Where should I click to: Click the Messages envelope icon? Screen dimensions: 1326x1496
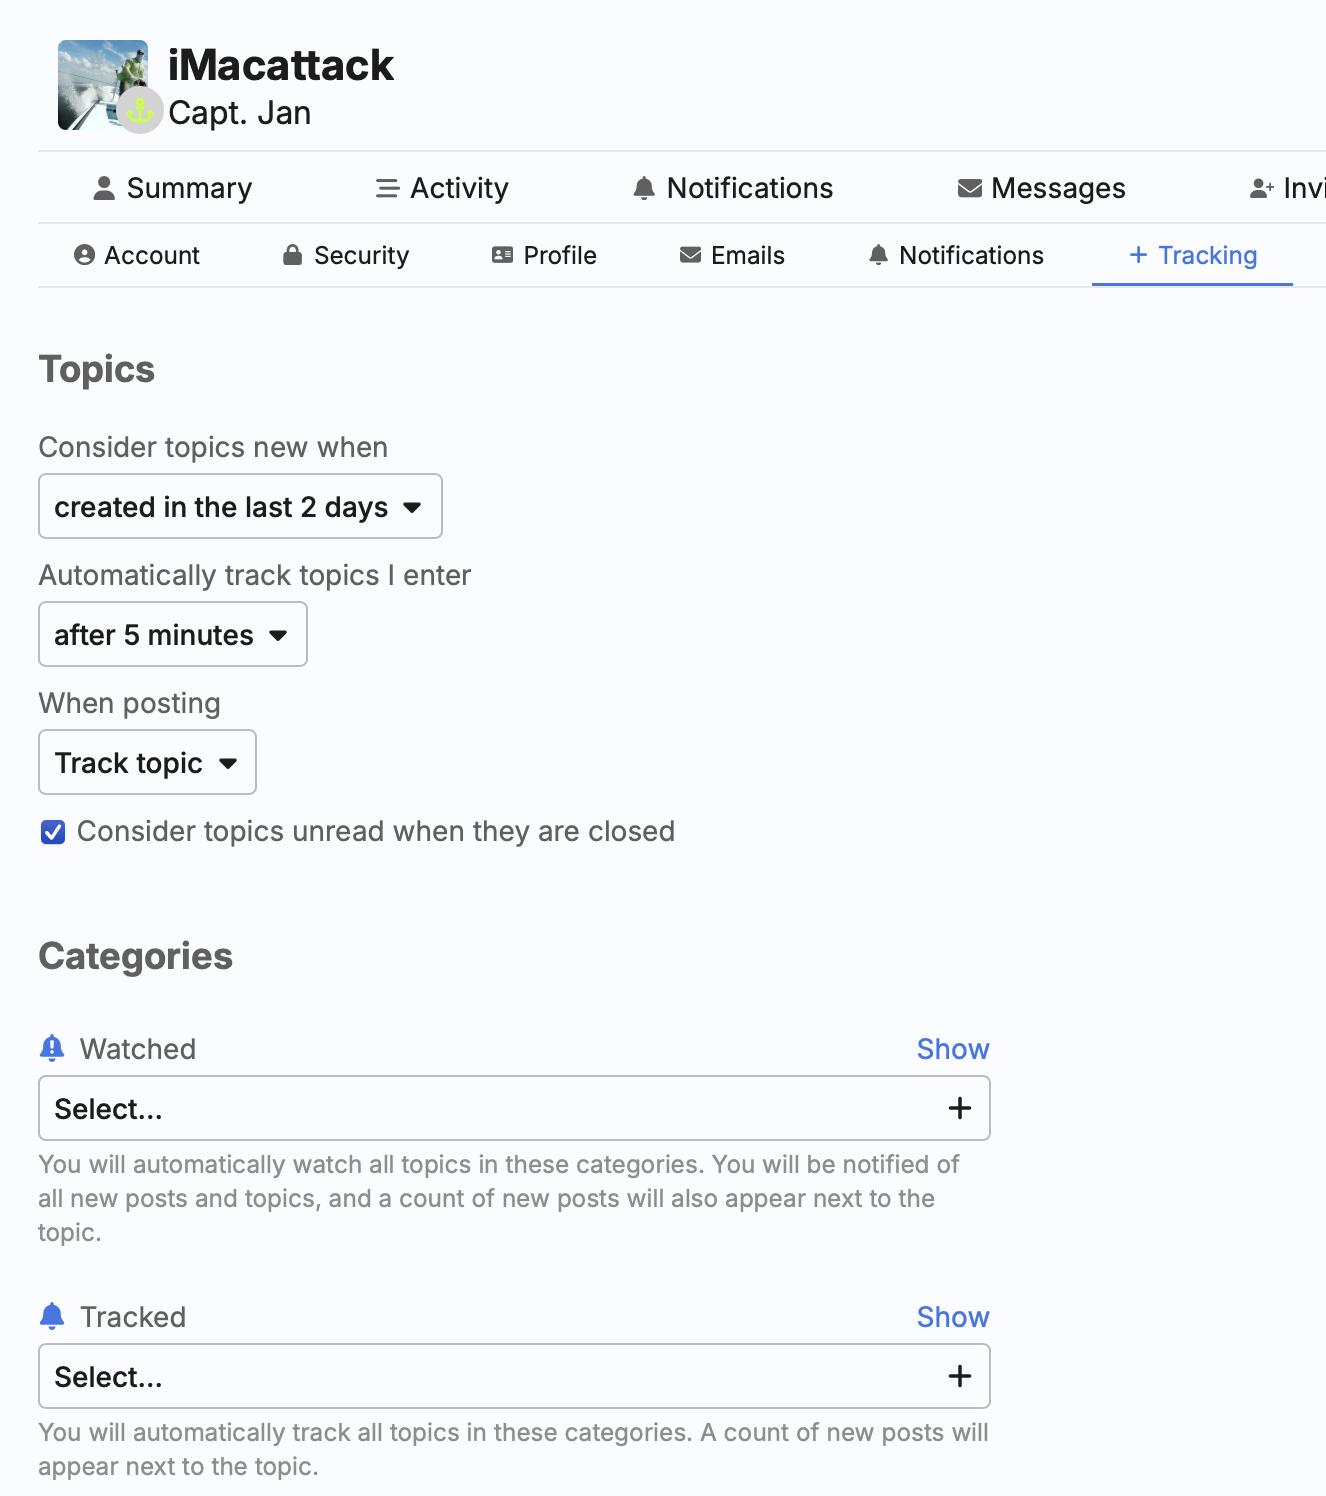pos(969,188)
